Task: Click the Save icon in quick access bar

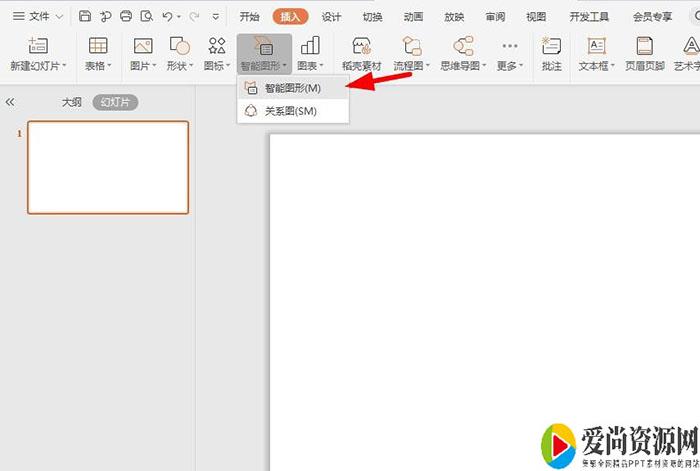Action: pos(85,16)
